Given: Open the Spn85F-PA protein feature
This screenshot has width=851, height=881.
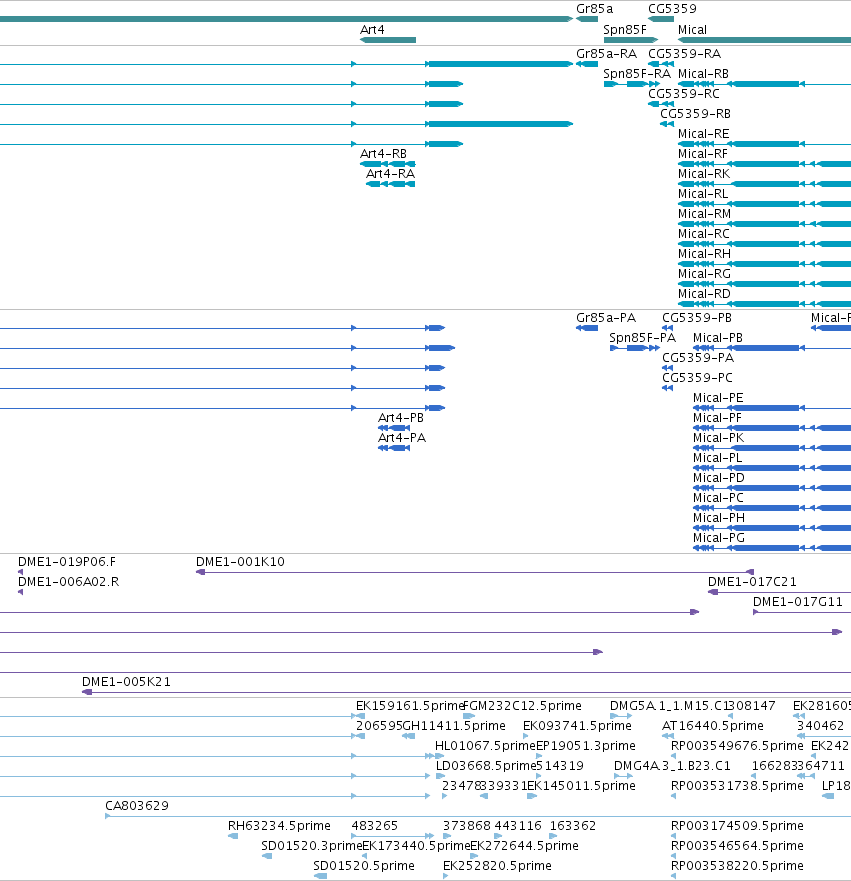Looking at the screenshot, I should [x=635, y=348].
